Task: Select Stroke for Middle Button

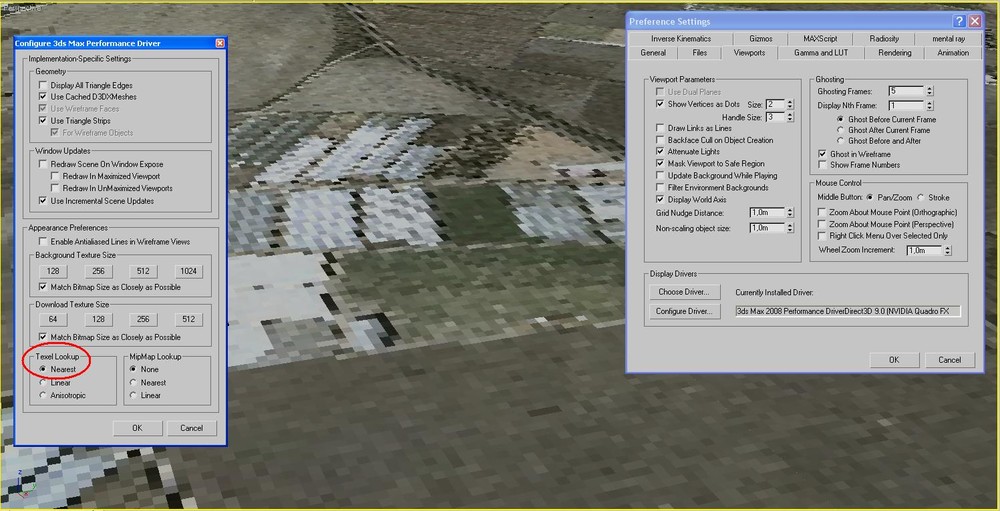Action: click(x=921, y=198)
